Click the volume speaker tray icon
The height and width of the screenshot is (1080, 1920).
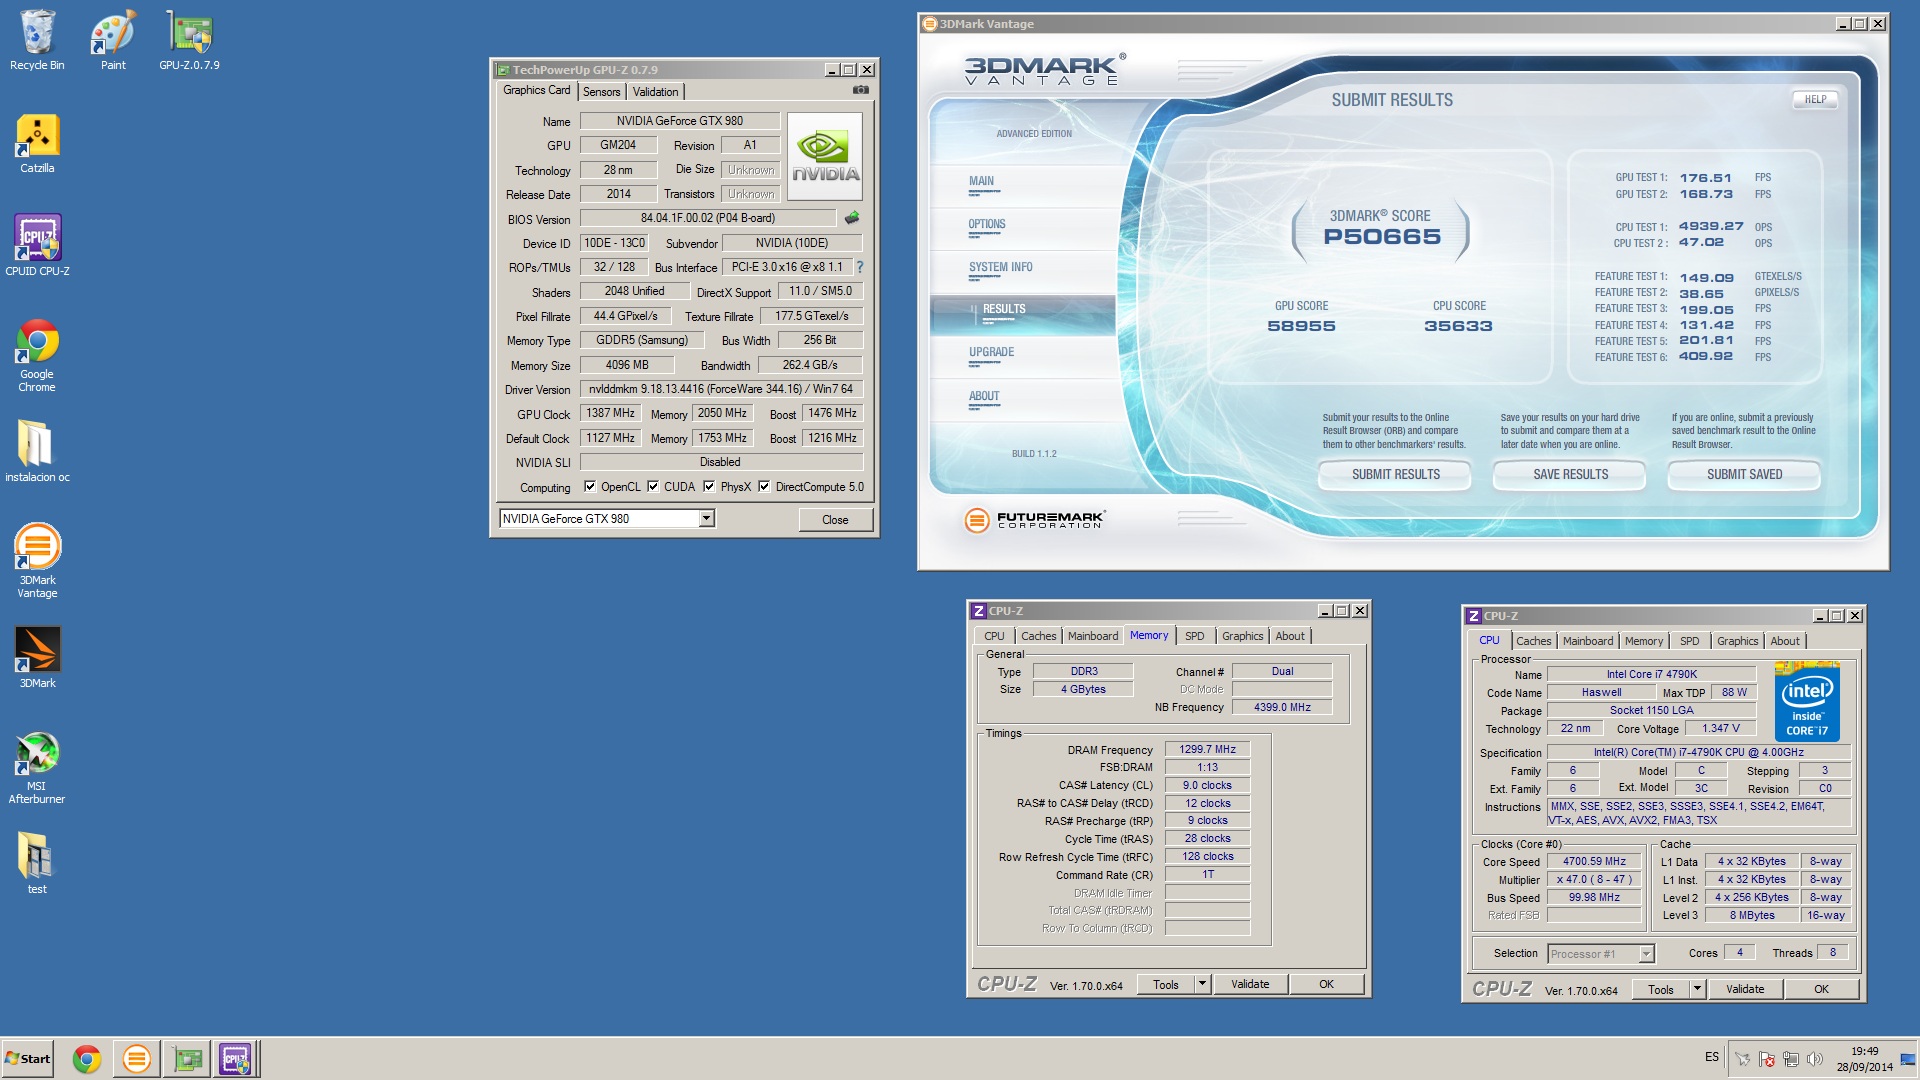1815,1059
